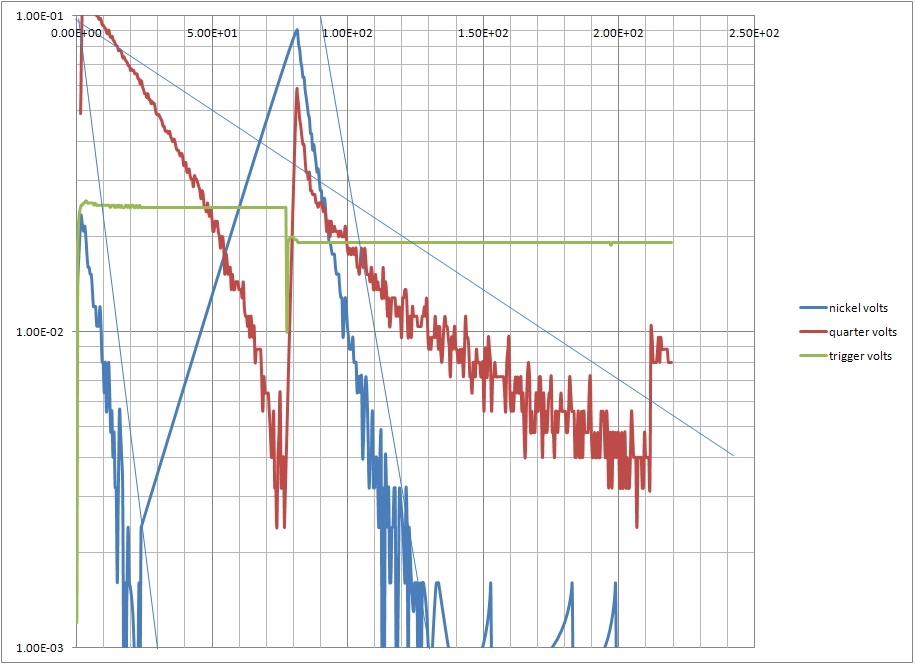The width and height of the screenshot is (915, 665).
Task: Select the 'trigger volts' legend entry
Action: click(846, 356)
